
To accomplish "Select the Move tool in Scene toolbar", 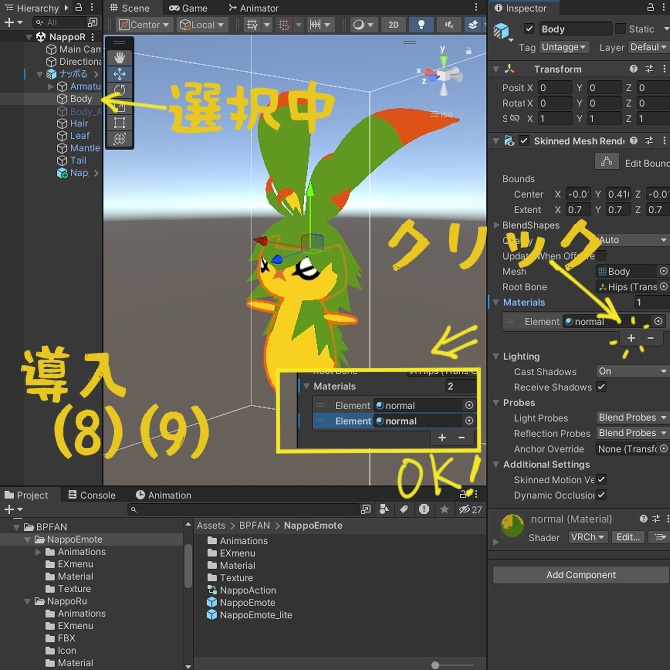I will 119,74.
